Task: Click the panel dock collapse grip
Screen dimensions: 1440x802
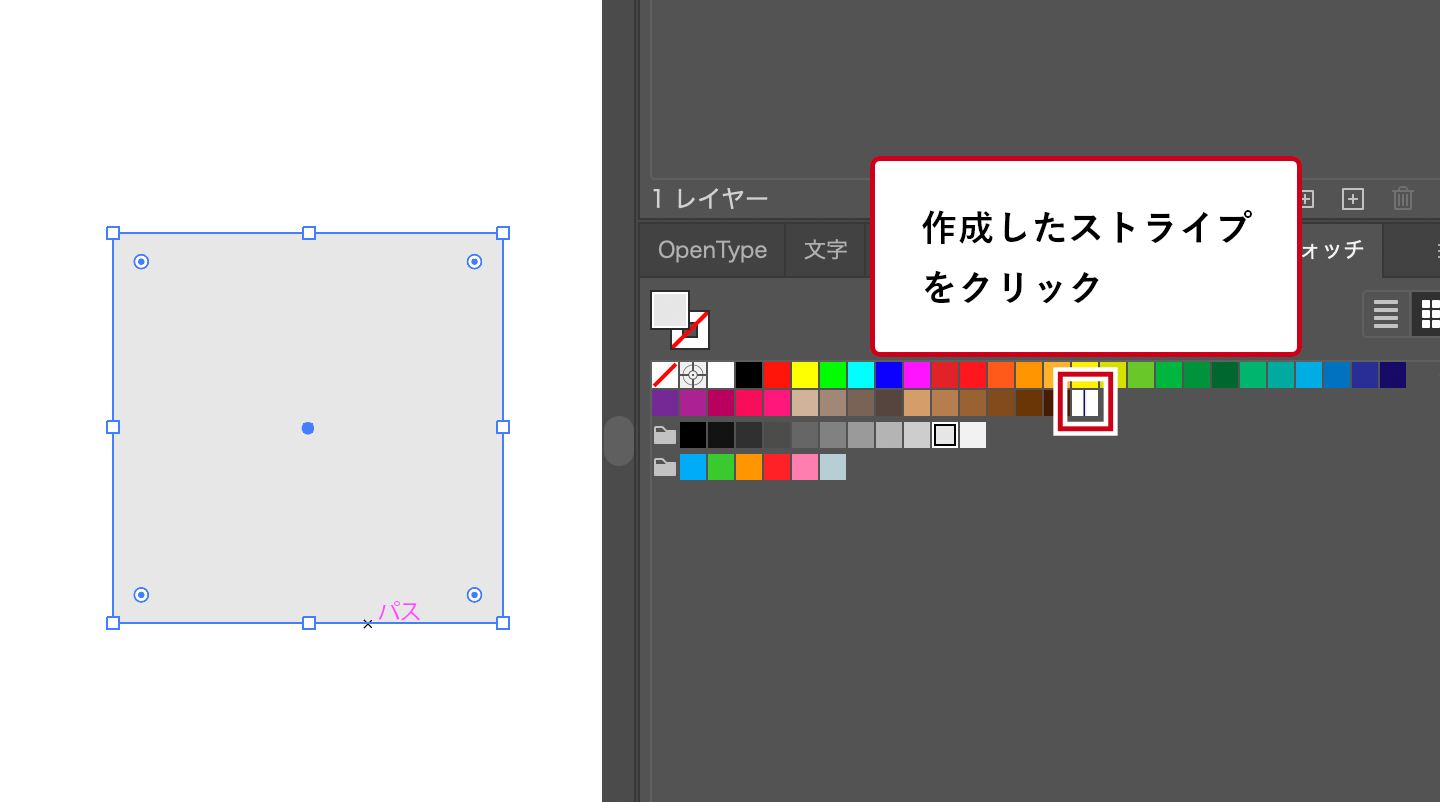Action: click(x=619, y=441)
